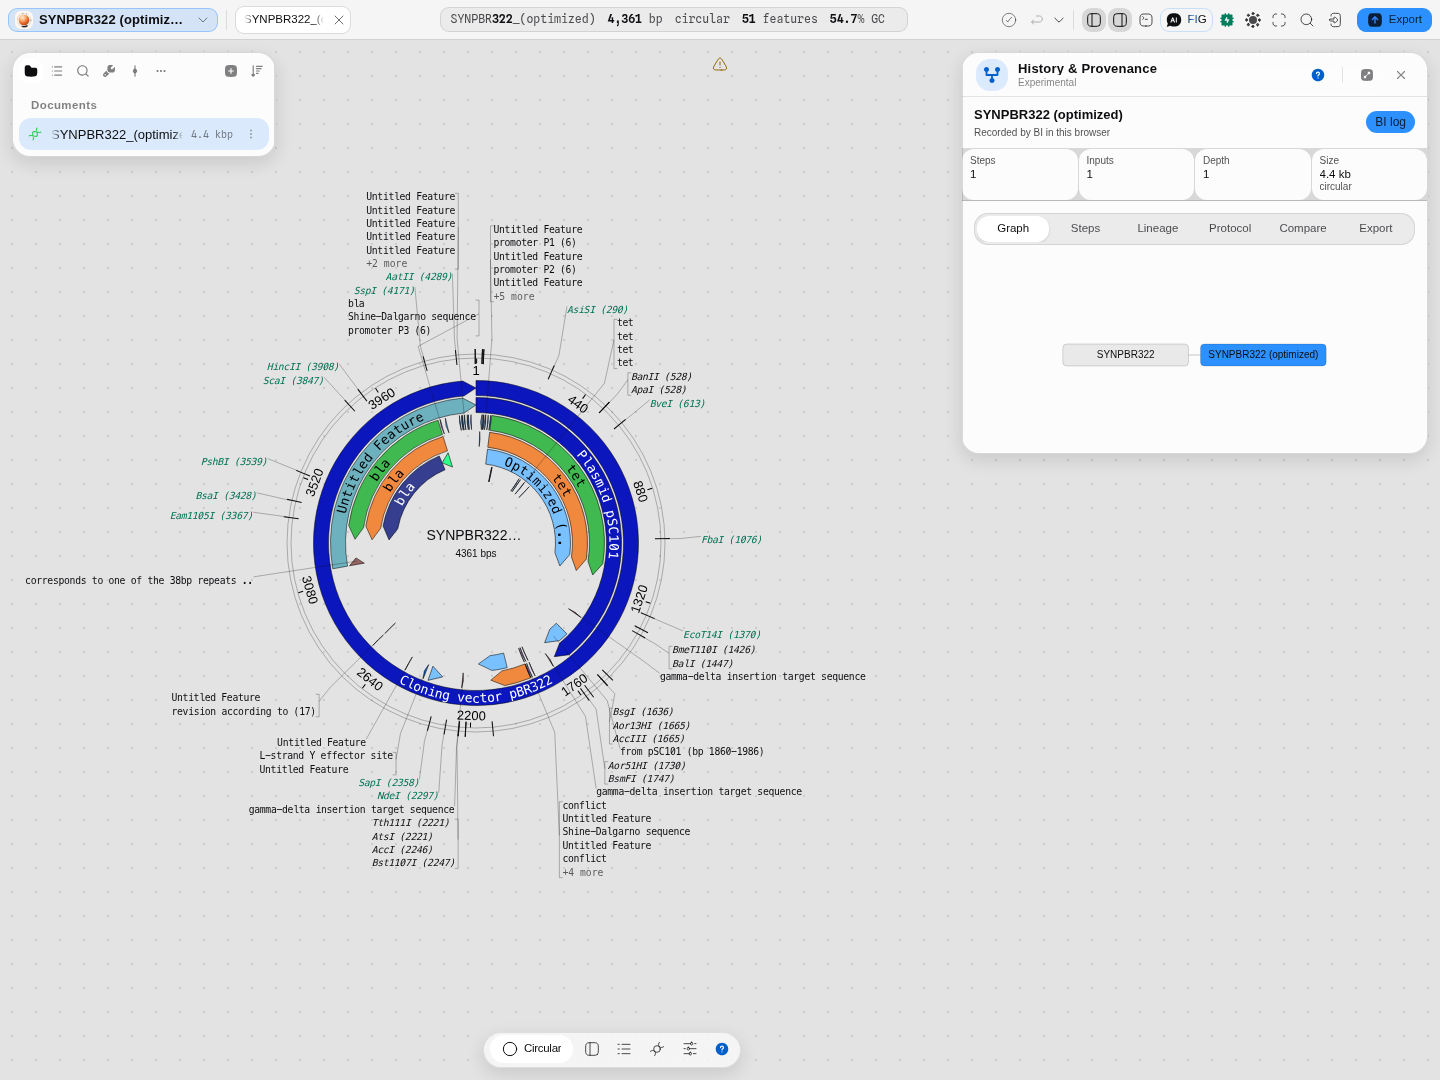Image resolution: width=1440 pixels, height=1080 pixels.
Task: Toggle light theme with sun icon
Action: (1253, 20)
